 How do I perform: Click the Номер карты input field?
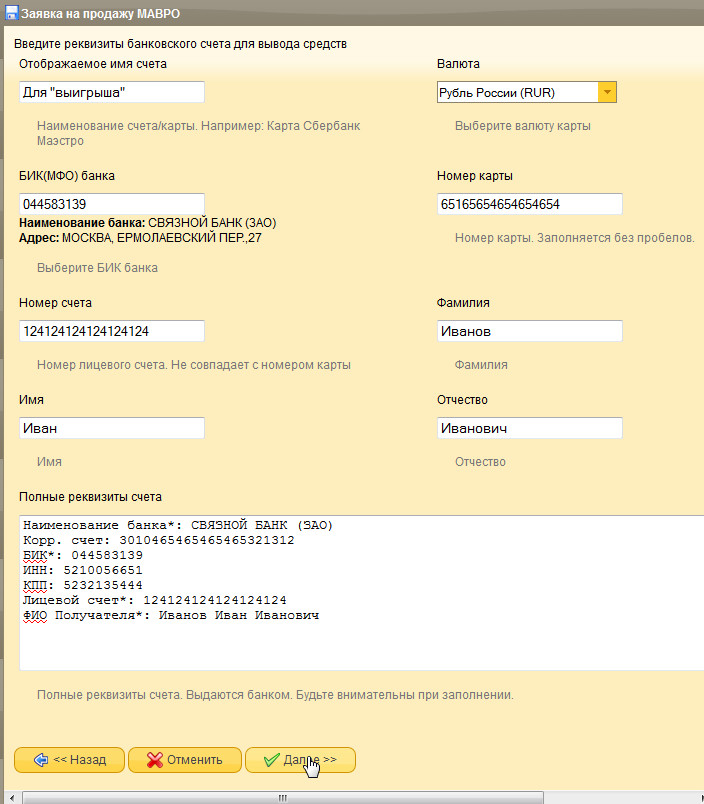coord(530,204)
